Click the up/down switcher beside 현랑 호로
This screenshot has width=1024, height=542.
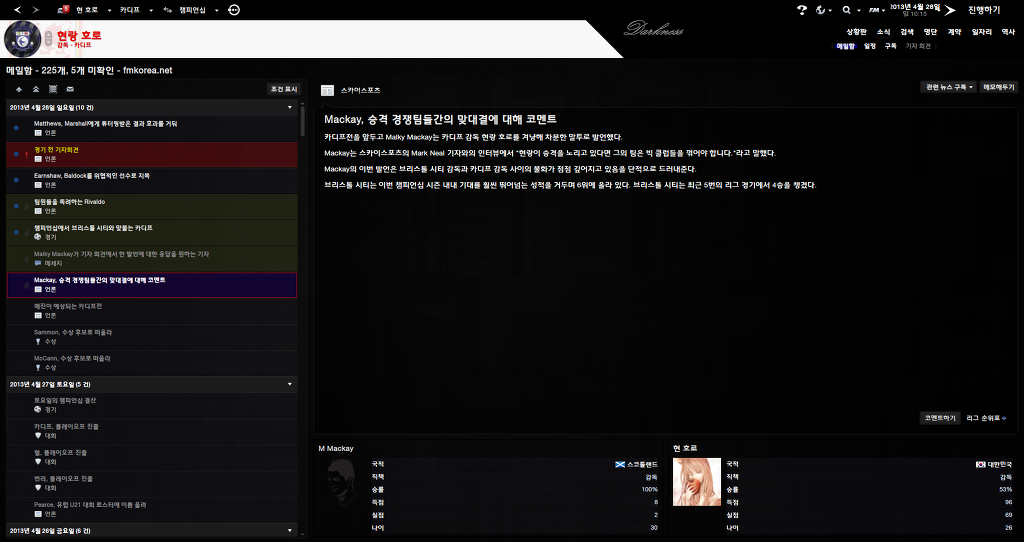[48, 39]
